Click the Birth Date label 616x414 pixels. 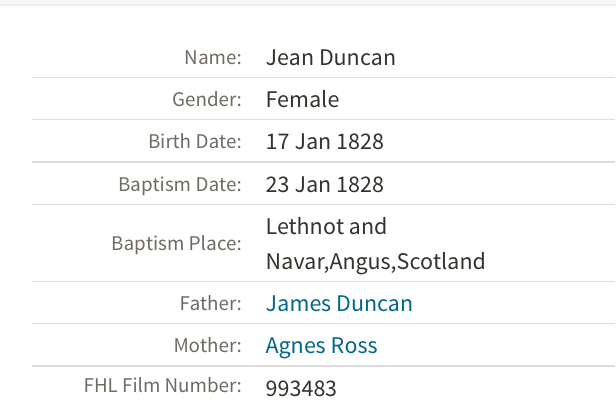click(195, 141)
